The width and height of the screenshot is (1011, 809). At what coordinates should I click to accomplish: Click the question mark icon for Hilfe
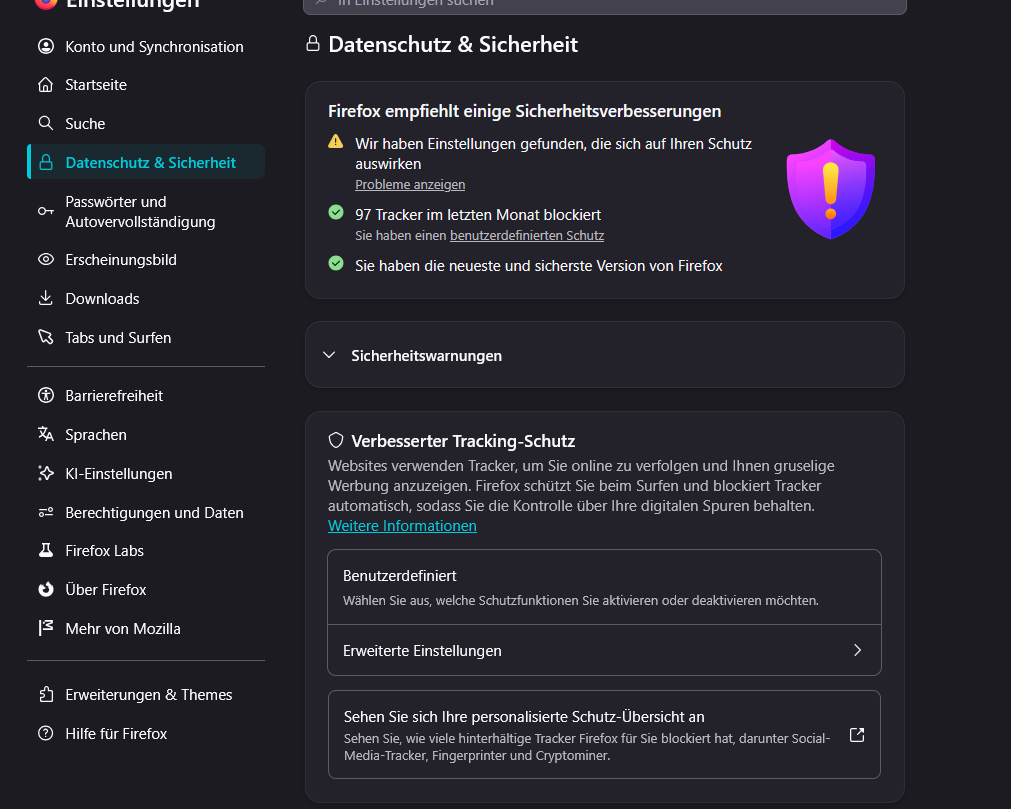(x=46, y=733)
